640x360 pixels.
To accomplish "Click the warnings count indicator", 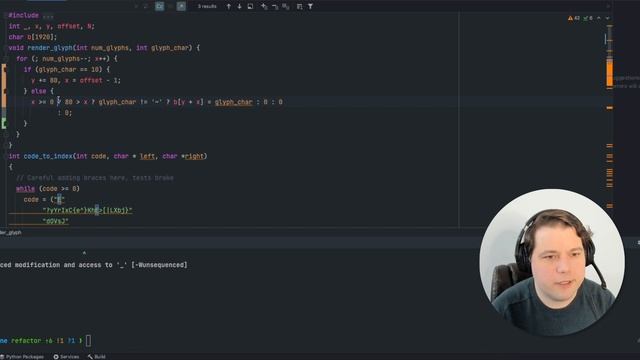I will click(x=574, y=18).
